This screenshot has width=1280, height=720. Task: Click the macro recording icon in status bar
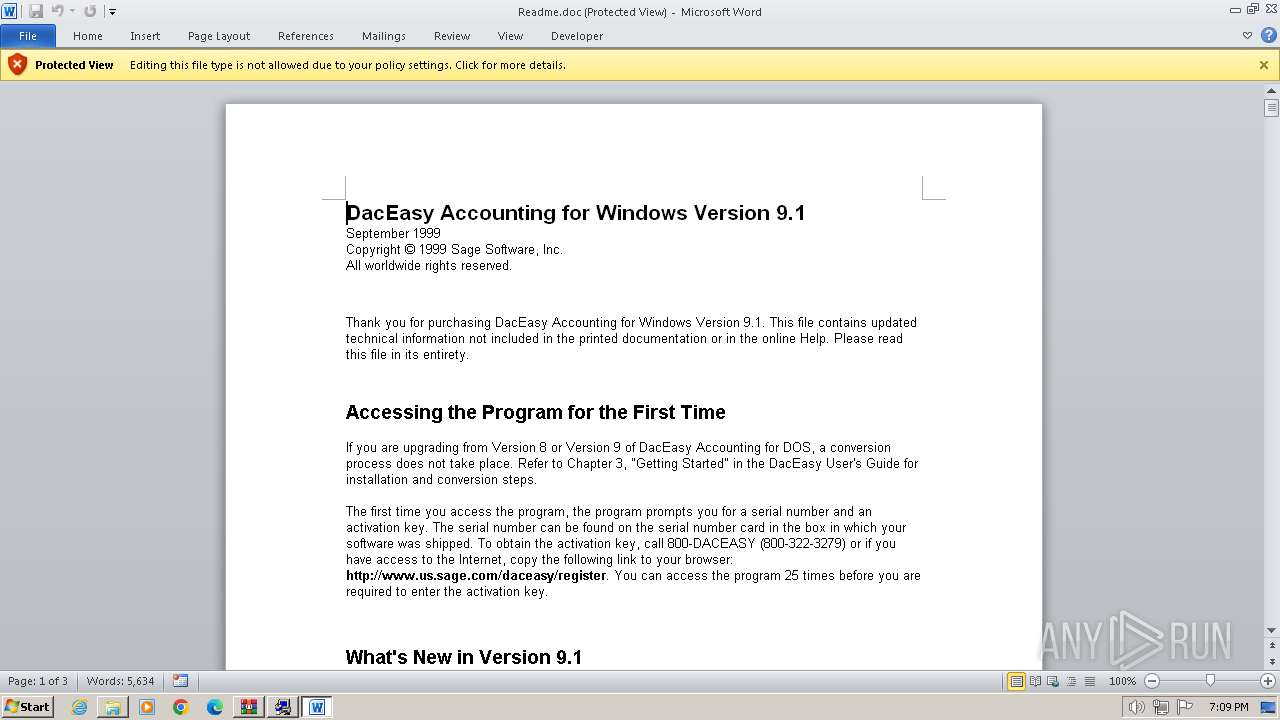180,681
